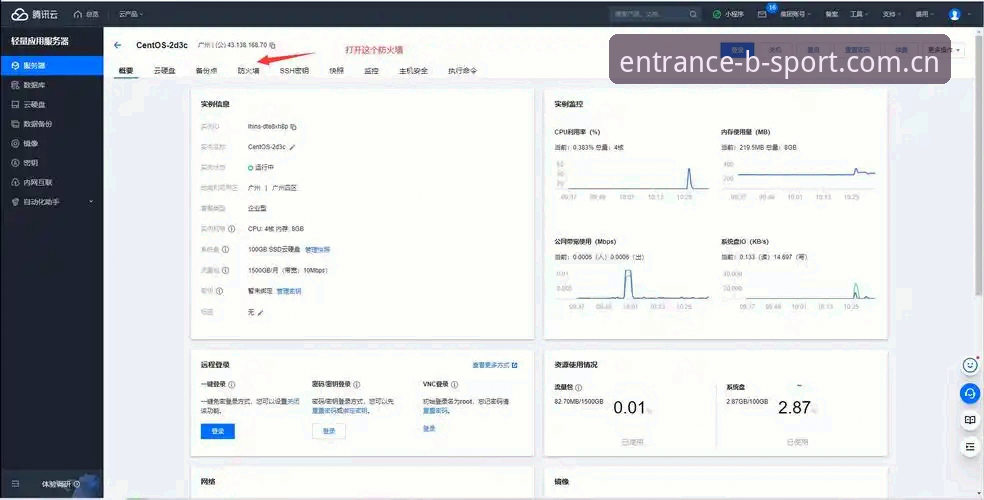Edit the tag pencil icon

tap(260, 312)
